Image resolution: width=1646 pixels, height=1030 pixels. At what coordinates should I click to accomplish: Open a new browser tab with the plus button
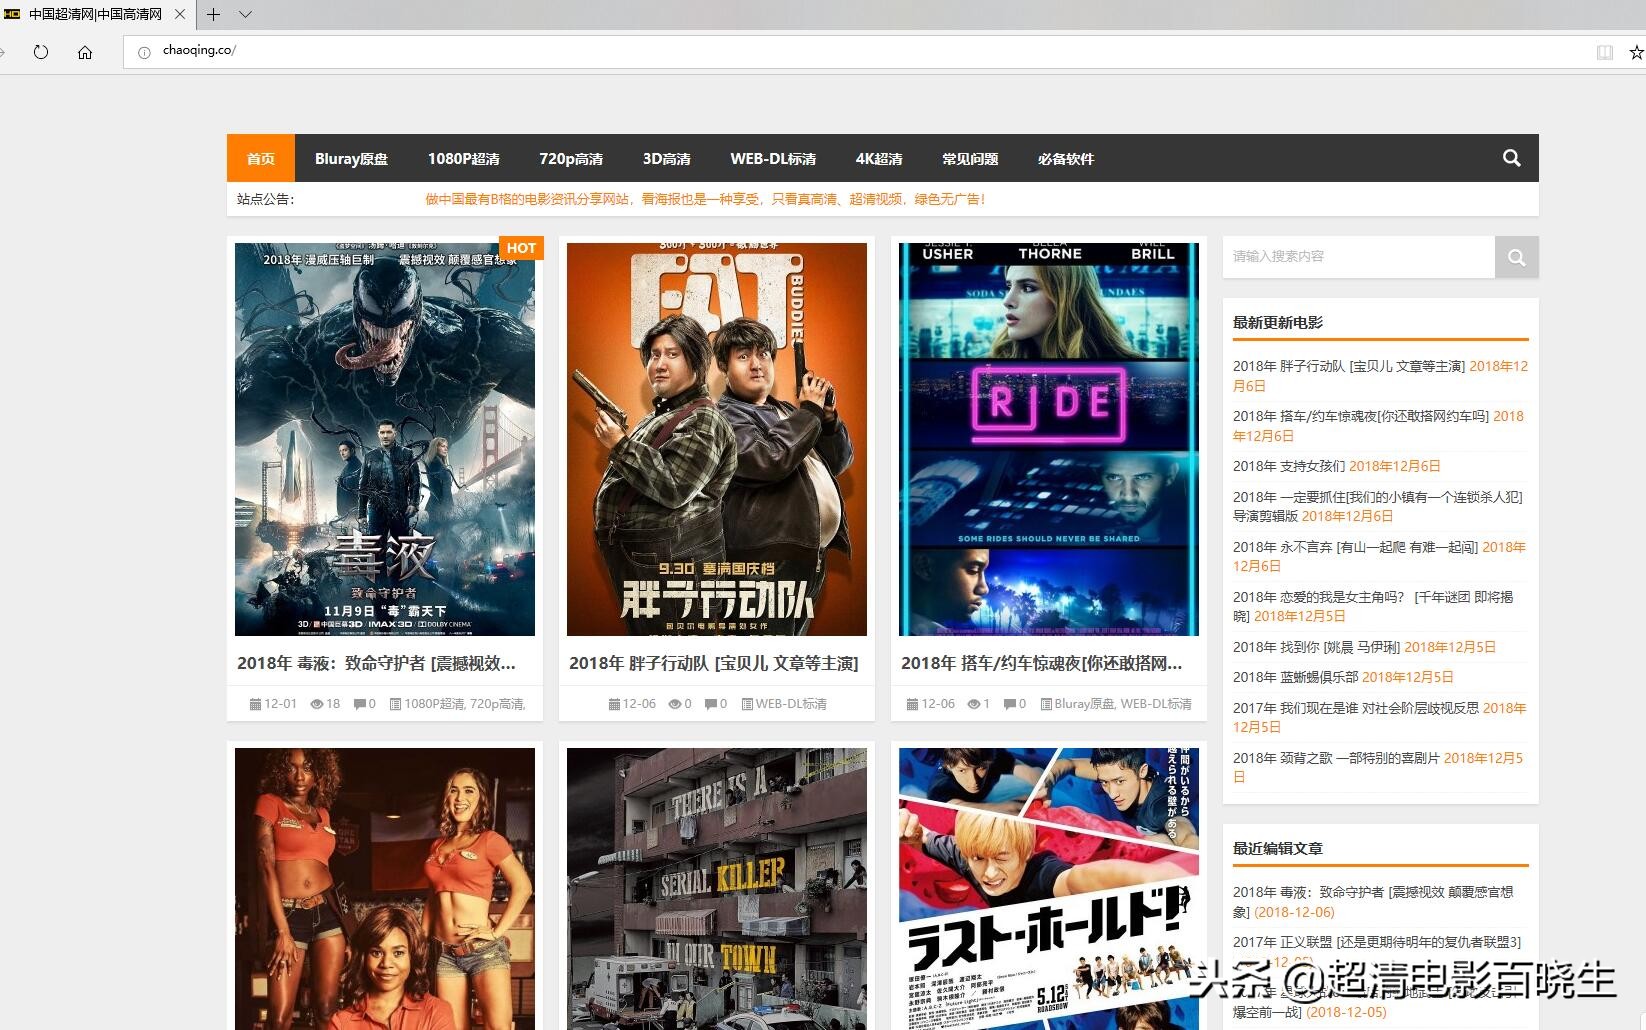(x=213, y=15)
